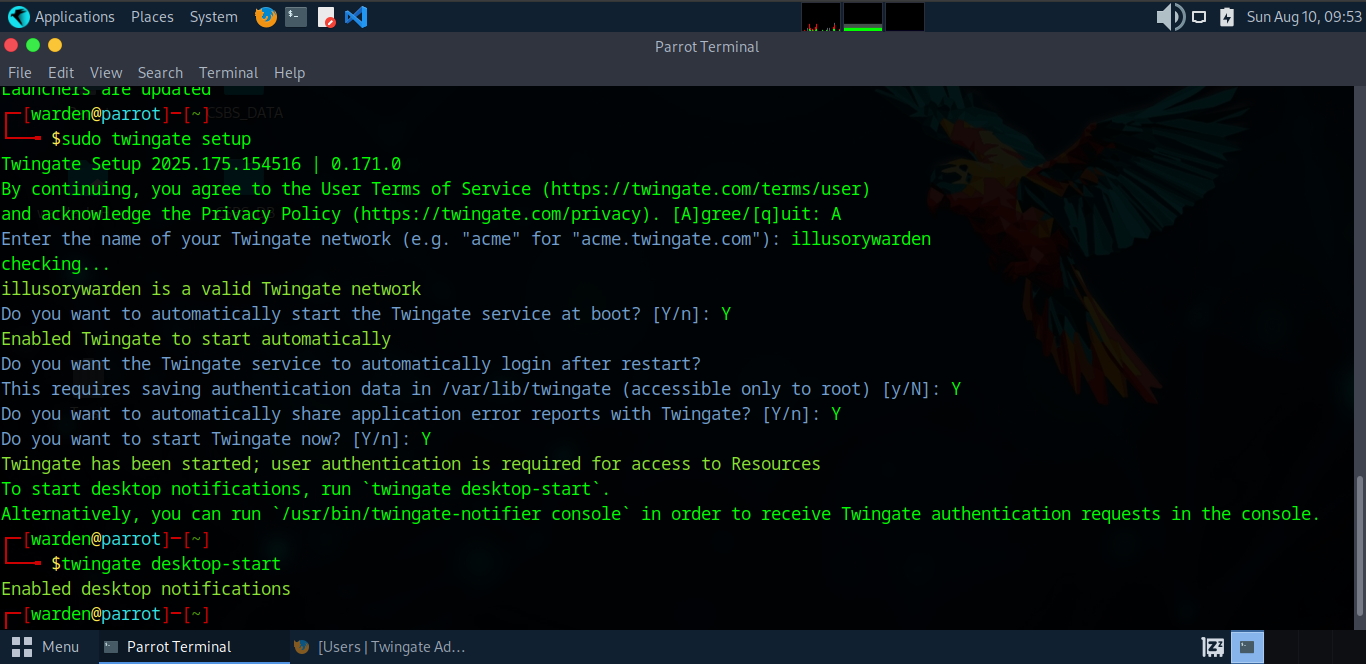The image size is (1366, 664).
Task: Open the System menu
Action: click(213, 17)
